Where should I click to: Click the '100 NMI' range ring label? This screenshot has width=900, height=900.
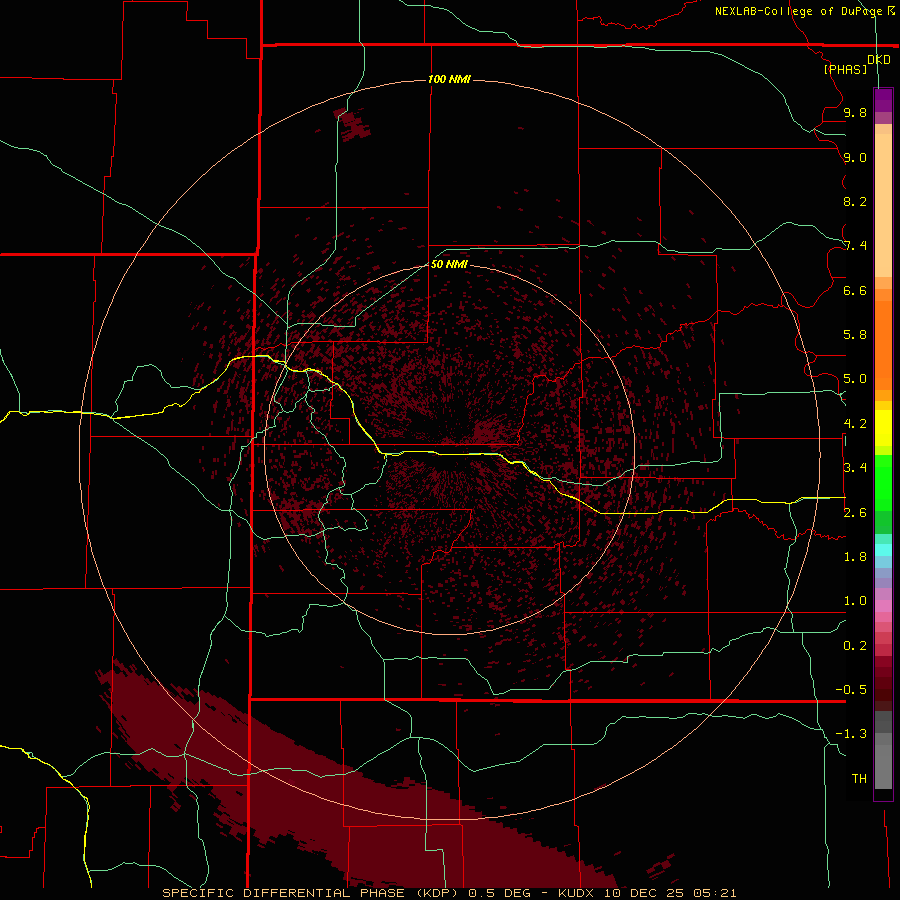tap(449, 79)
